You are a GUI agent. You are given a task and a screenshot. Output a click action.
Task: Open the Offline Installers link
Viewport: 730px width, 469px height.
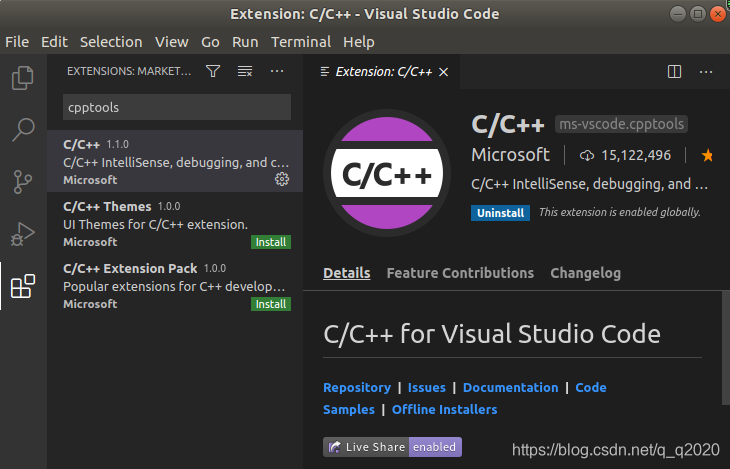tap(444, 409)
